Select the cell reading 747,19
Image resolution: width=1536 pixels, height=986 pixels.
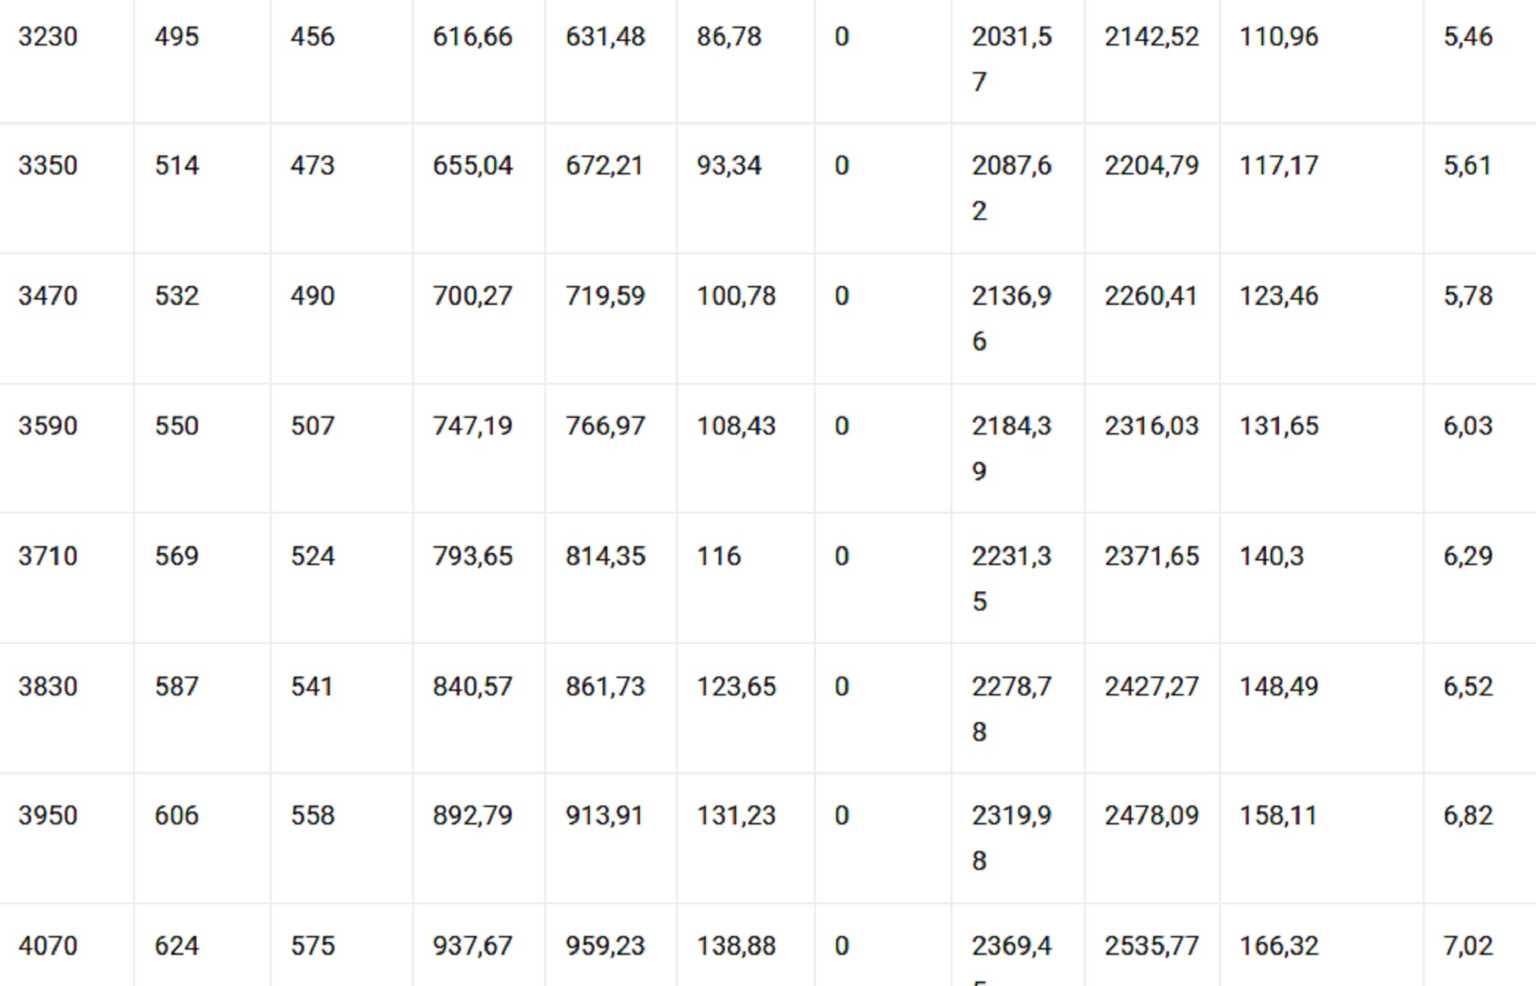pyautogui.click(x=472, y=426)
